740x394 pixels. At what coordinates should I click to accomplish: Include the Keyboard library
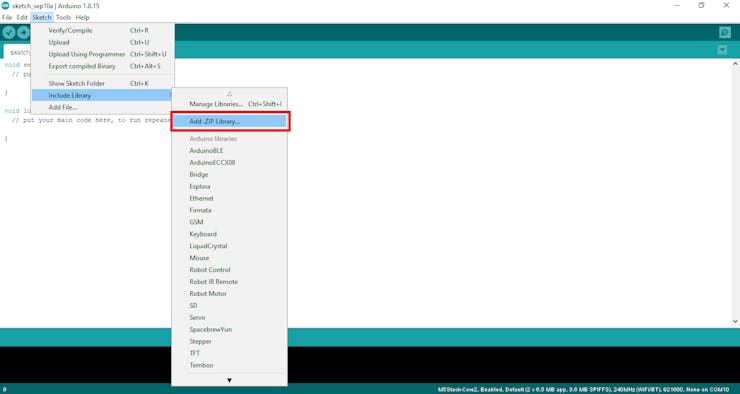(x=229, y=234)
